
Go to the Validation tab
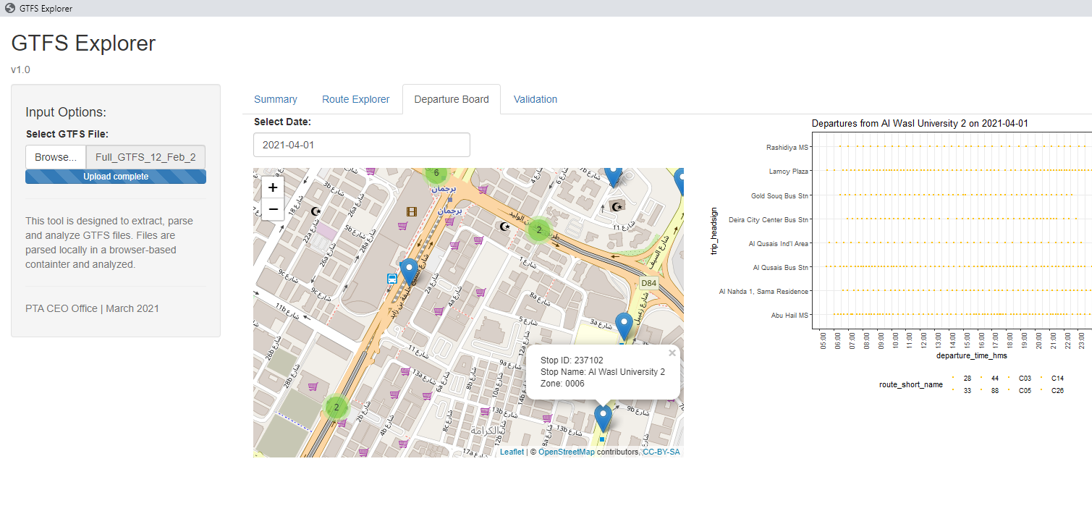[x=535, y=99]
